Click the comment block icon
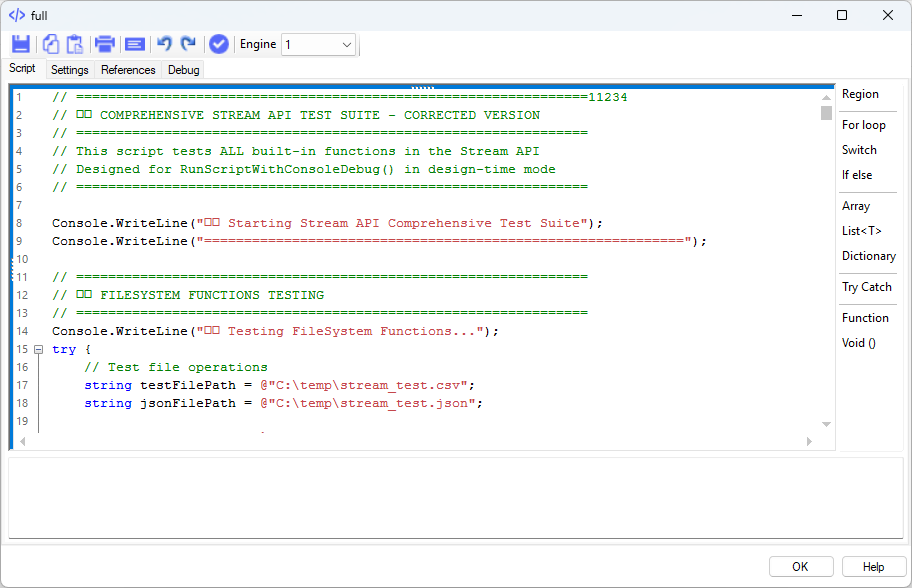 135,44
